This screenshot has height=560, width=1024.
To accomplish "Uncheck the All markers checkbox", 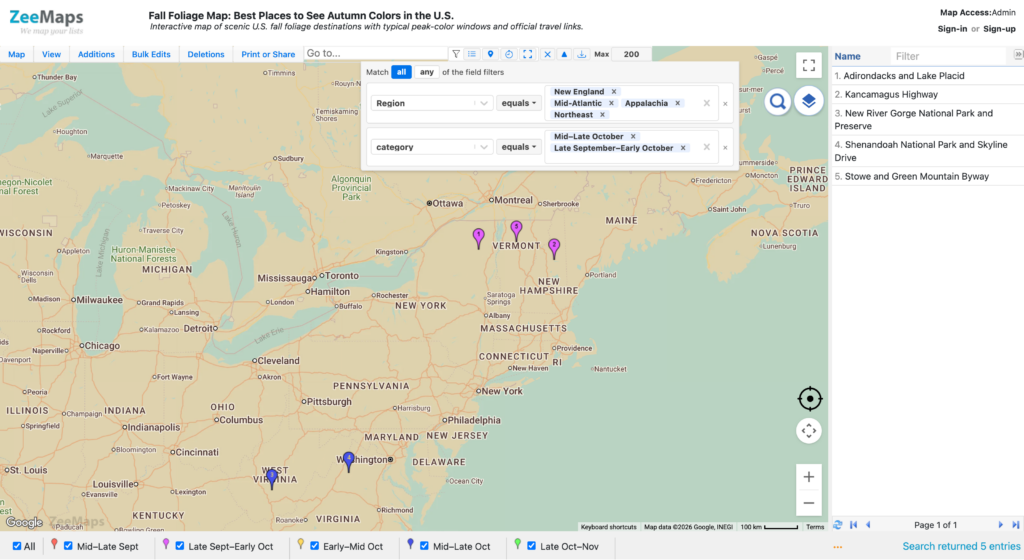I will (17, 546).
